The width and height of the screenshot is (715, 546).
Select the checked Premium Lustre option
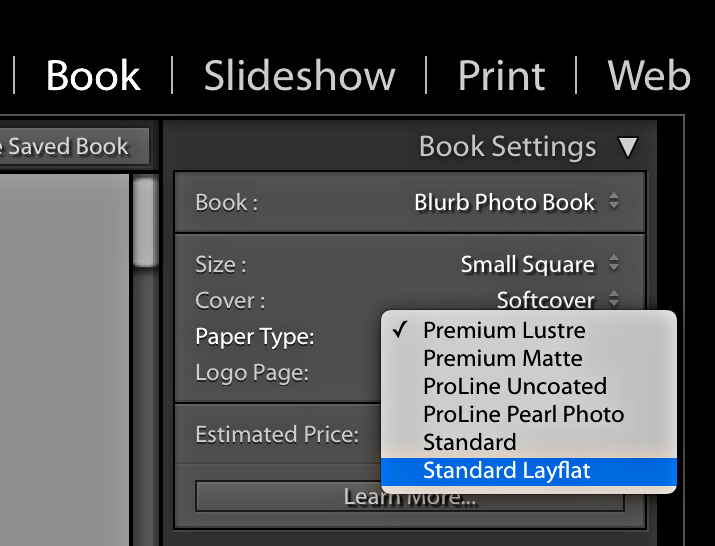click(x=504, y=330)
